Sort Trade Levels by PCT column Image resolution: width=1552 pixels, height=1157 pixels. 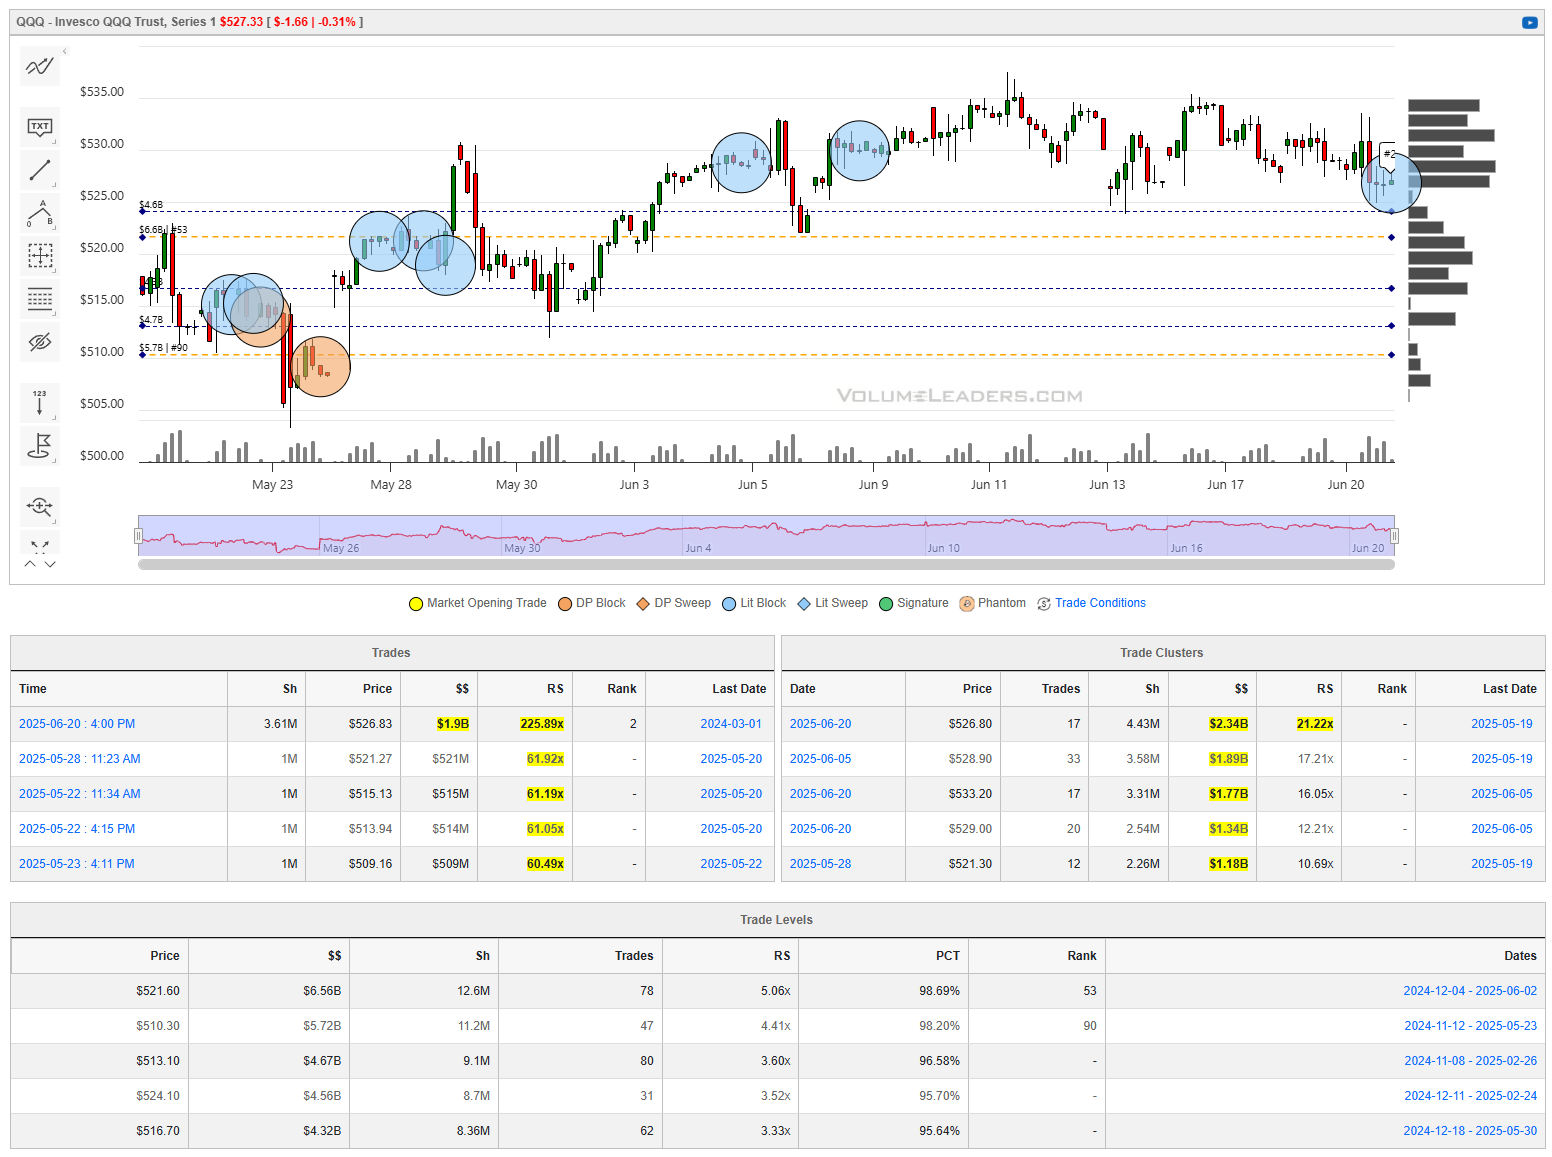[883, 956]
